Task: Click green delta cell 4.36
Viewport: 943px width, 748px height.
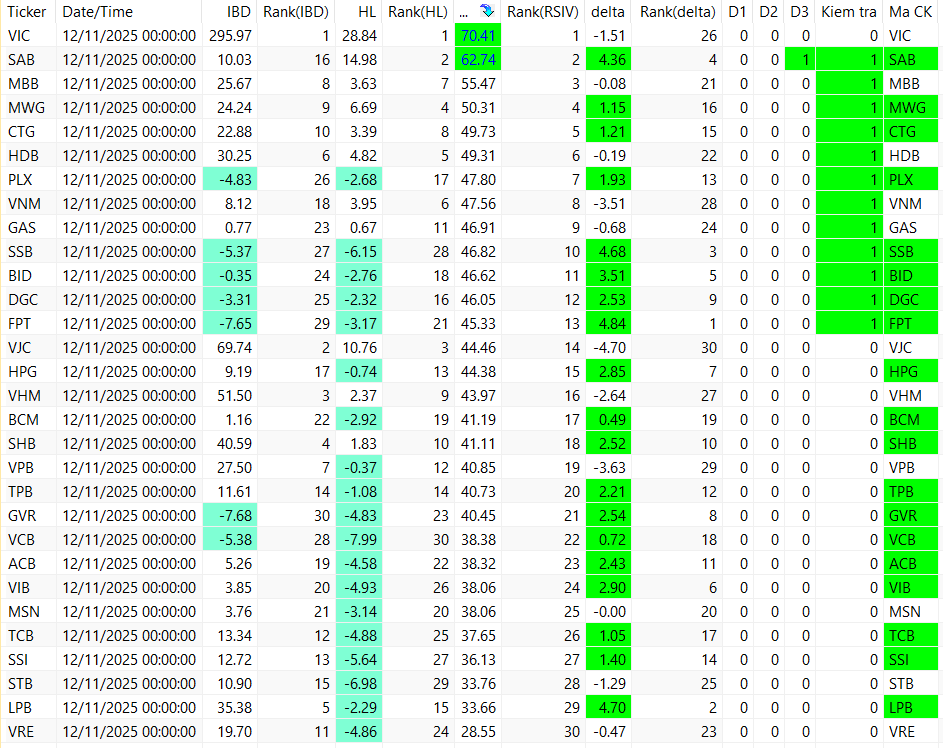Action: pyautogui.click(x=609, y=60)
